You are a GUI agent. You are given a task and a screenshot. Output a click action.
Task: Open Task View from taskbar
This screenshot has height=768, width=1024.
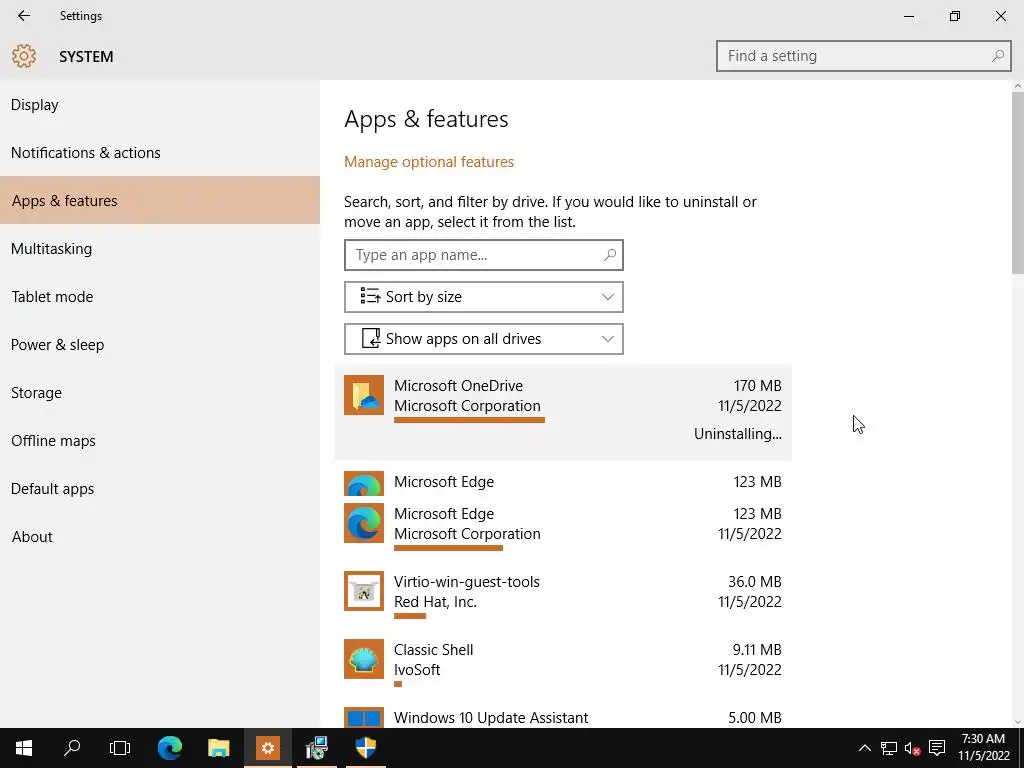tap(120, 748)
